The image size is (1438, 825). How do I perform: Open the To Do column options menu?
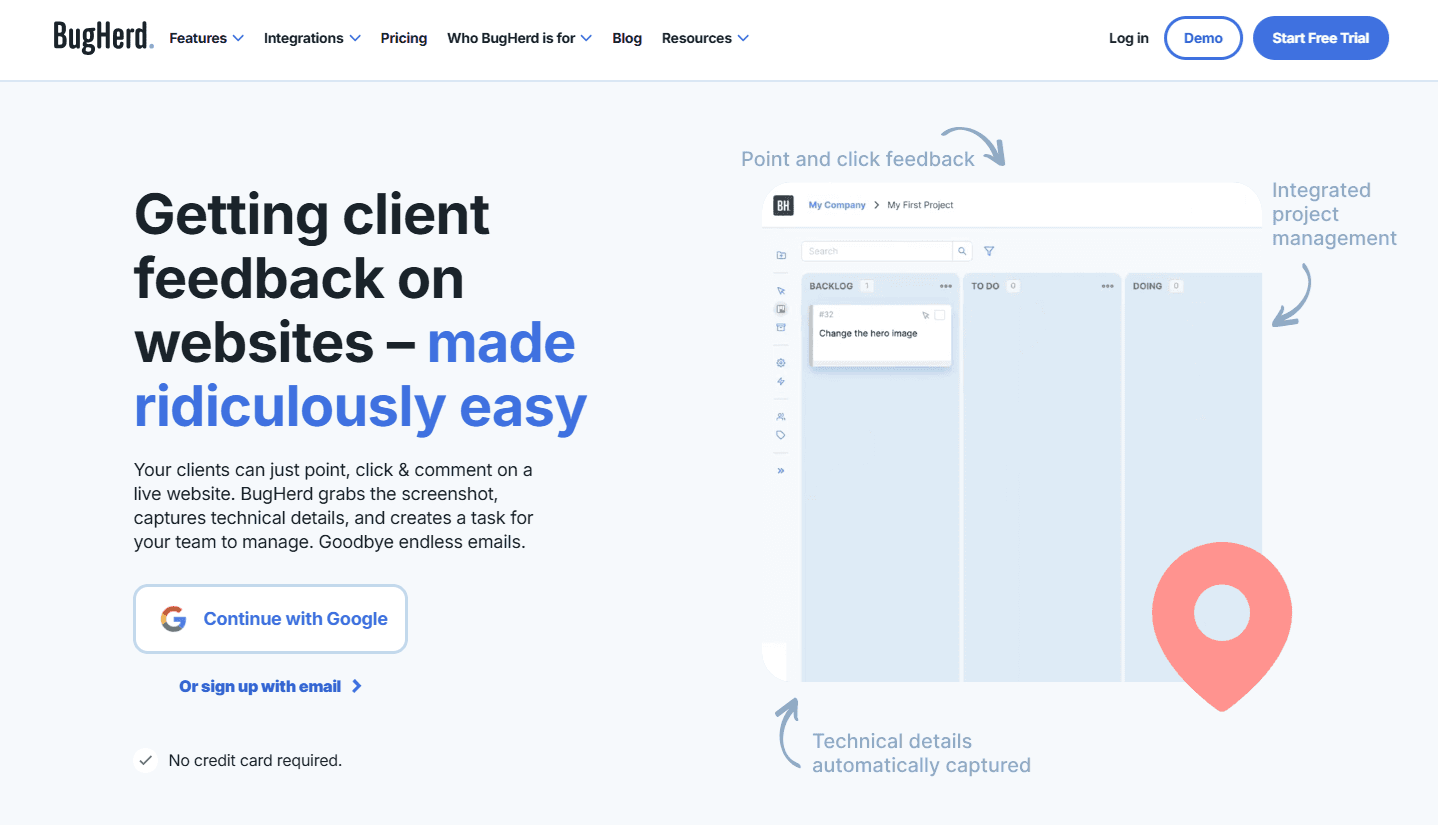[1107, 286]
